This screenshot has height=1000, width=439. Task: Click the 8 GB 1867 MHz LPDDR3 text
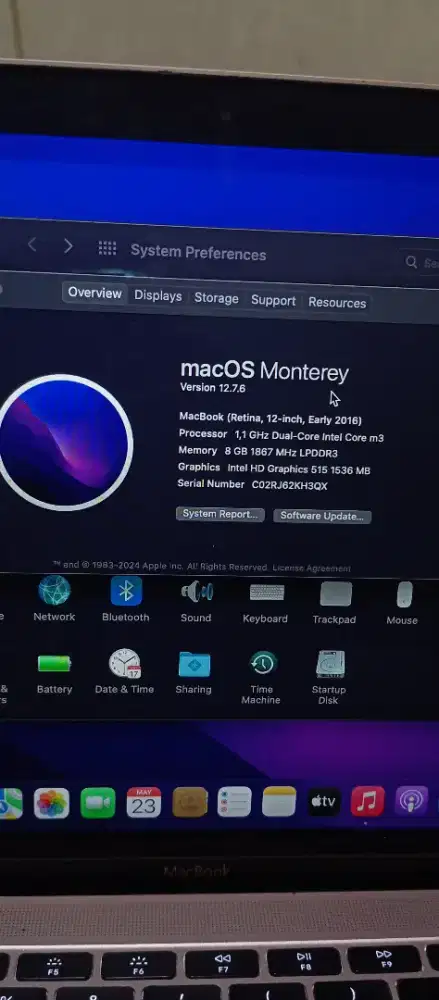281,452
